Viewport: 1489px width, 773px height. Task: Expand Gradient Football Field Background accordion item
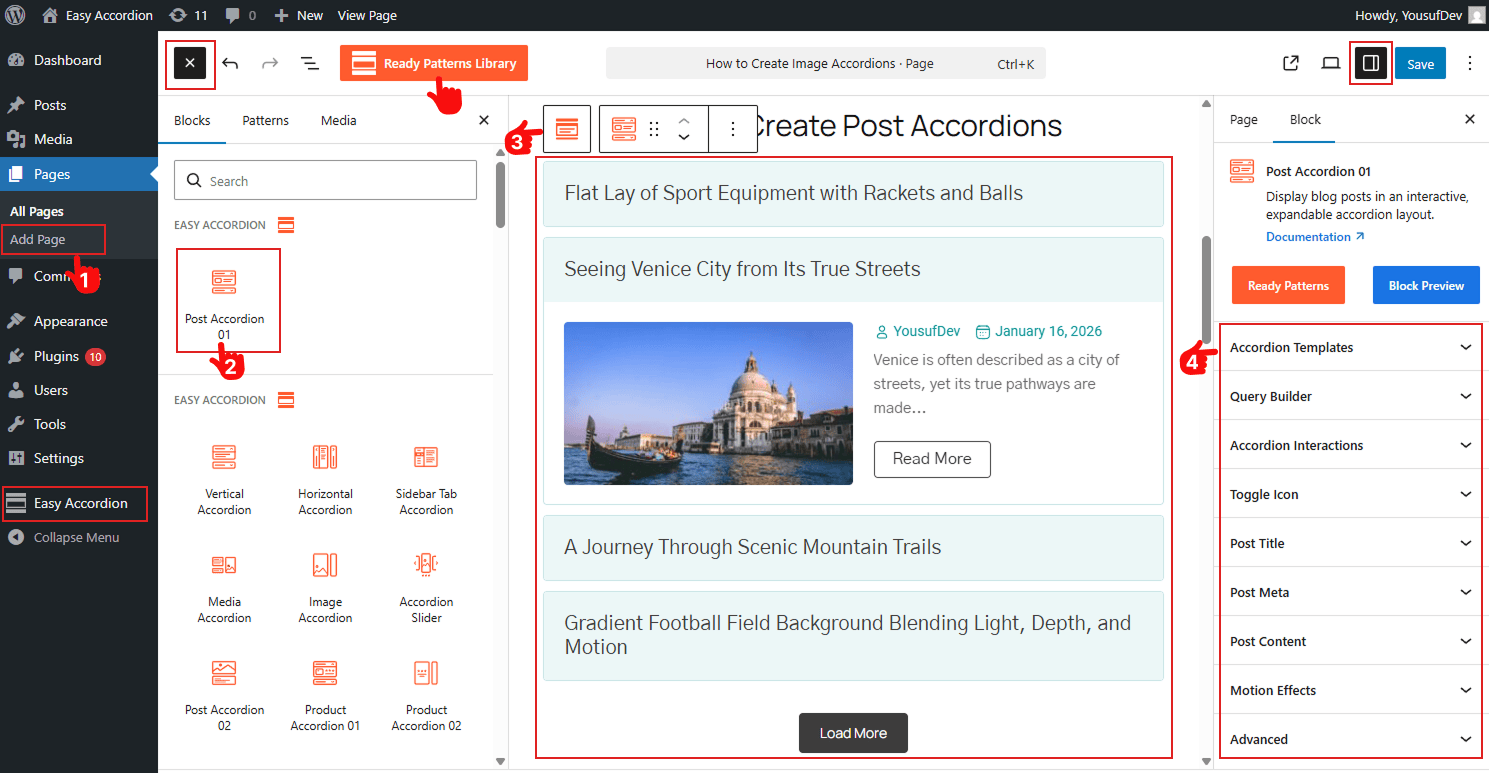tap(853, 635)
